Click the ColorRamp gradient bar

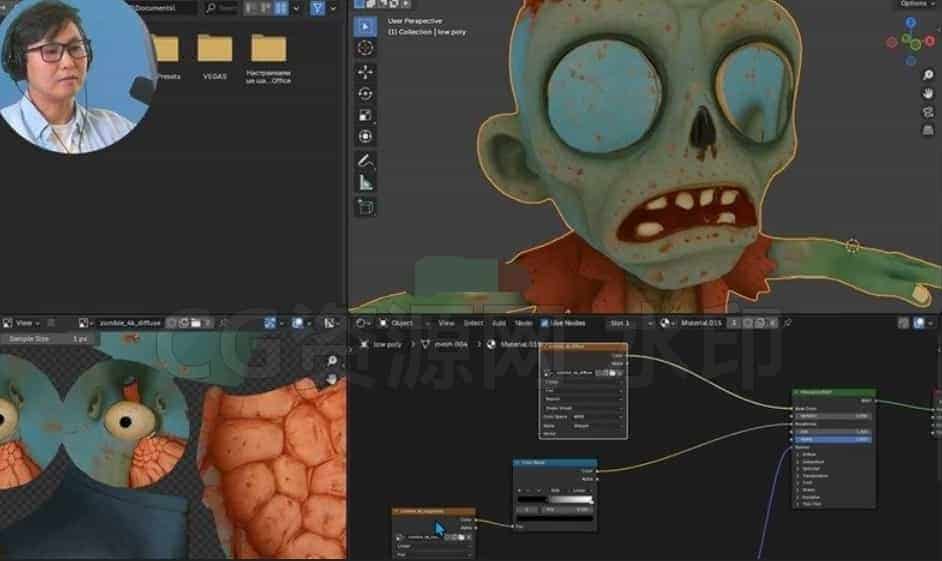tap(555, 500)
